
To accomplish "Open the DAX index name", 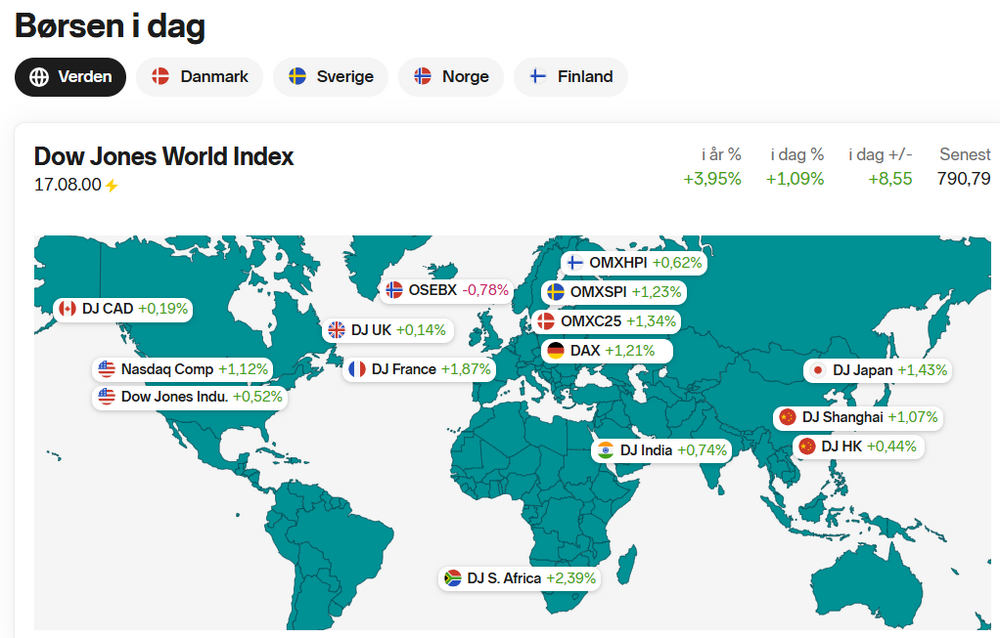I will [585, 351].
